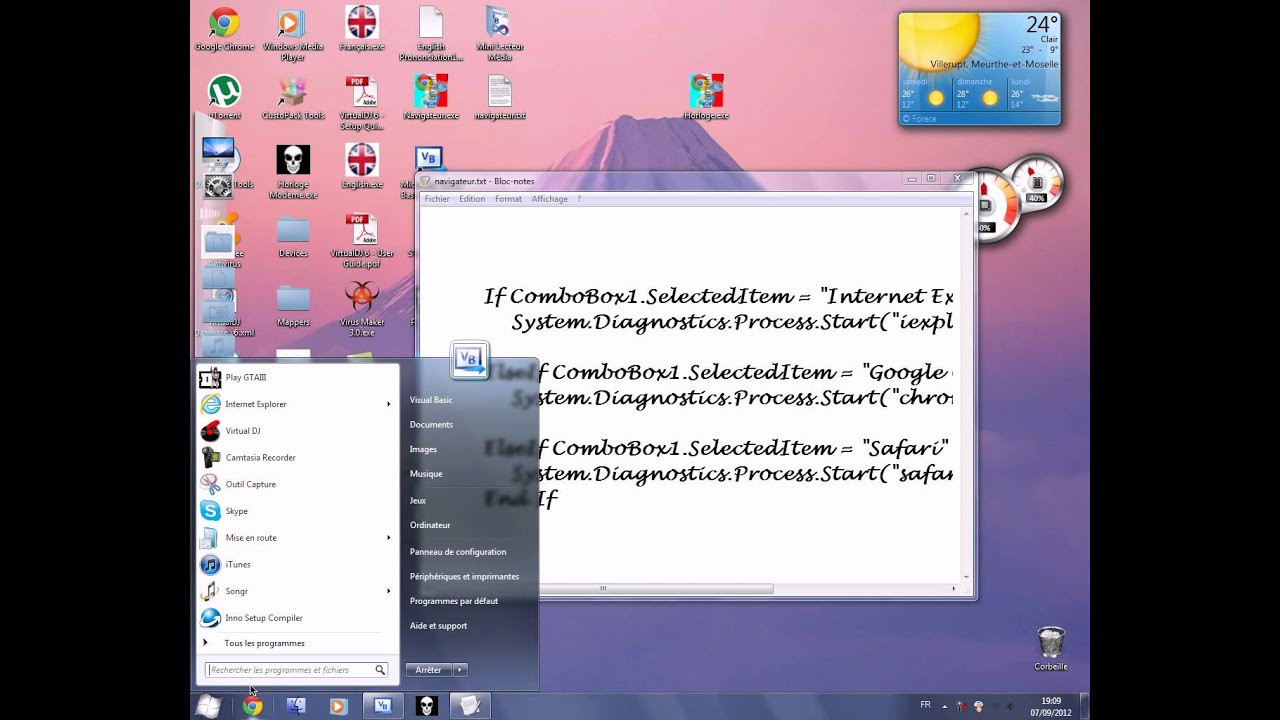Screen dimensions: 1280x720
Task: Select the navigateur.txt desktop file icon
Action: pyautogui.click(x=499, y=98)
